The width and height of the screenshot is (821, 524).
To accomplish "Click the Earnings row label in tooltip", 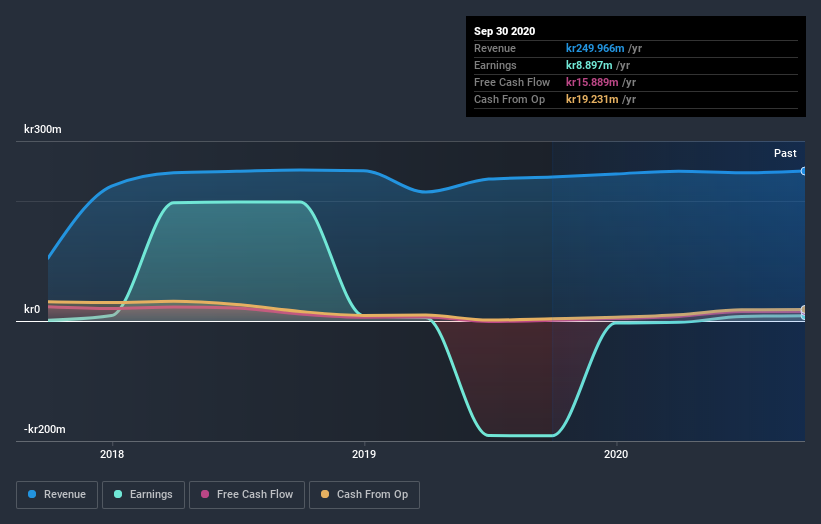I will tap(495, 65).
